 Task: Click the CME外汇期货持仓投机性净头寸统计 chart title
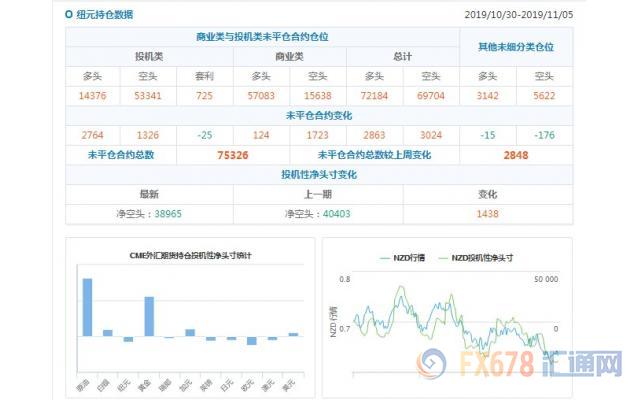tap(190, 256)
